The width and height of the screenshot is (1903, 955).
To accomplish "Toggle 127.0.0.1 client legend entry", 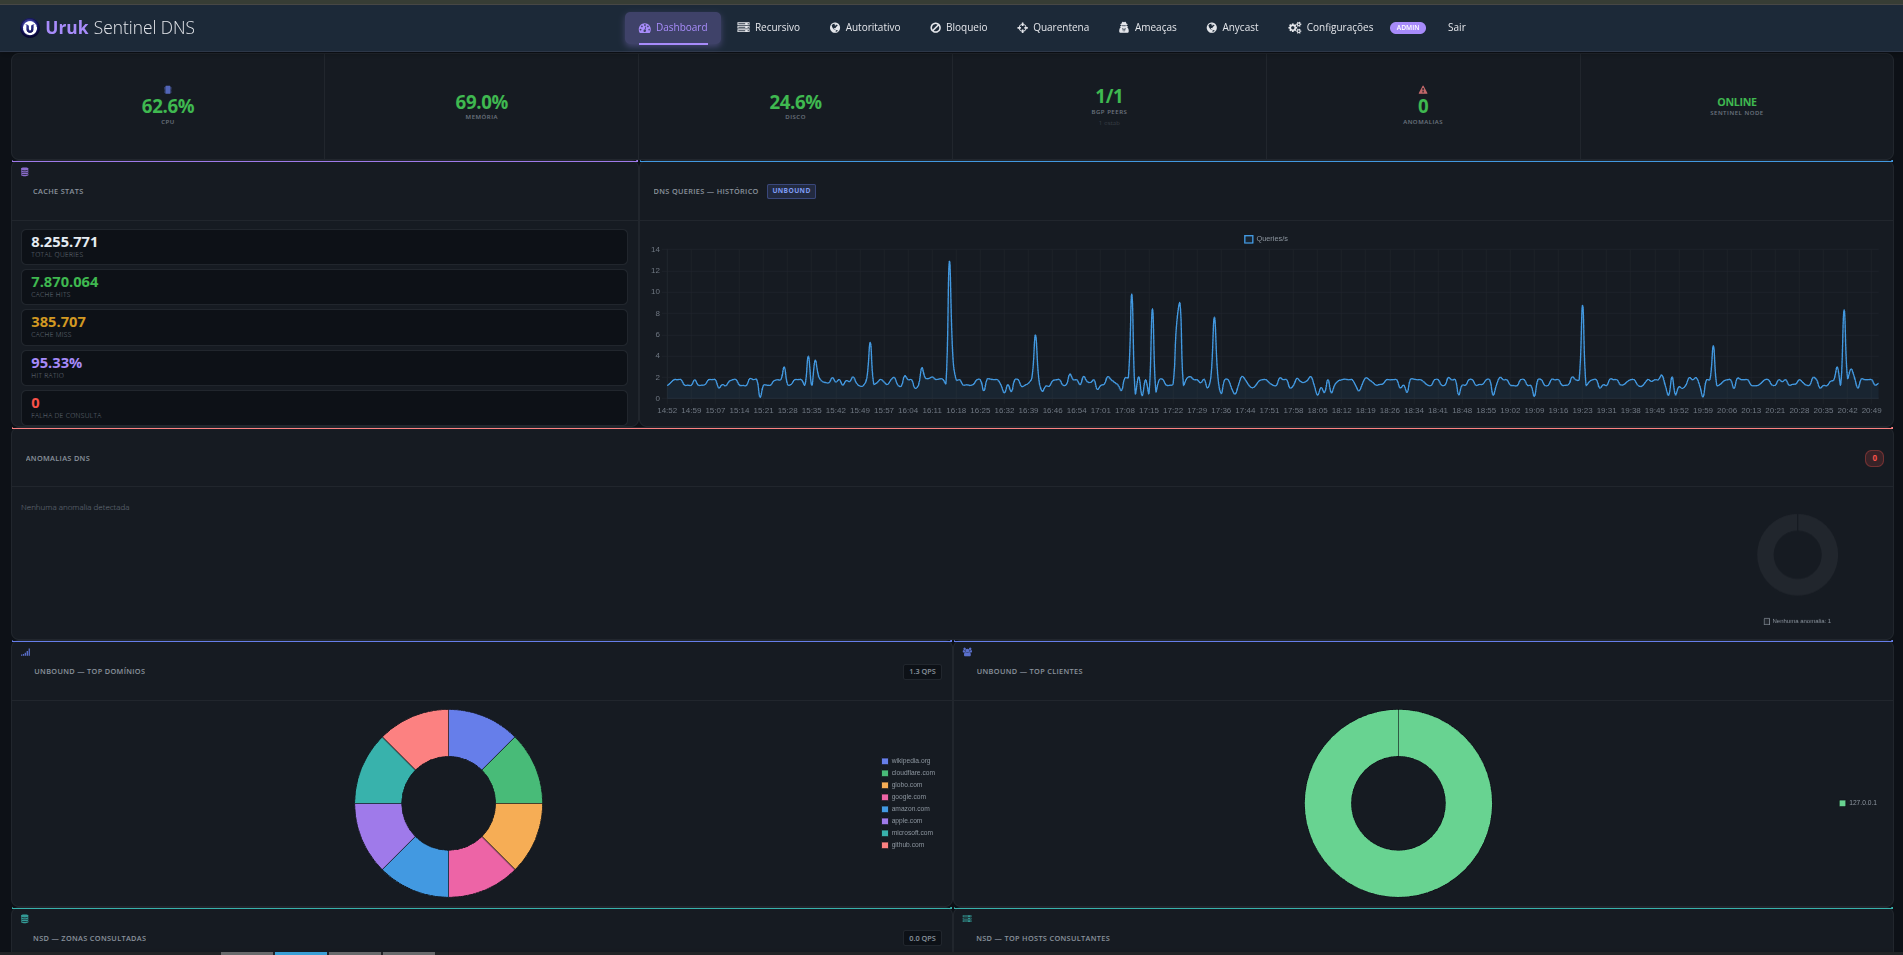I will 1858,803.
